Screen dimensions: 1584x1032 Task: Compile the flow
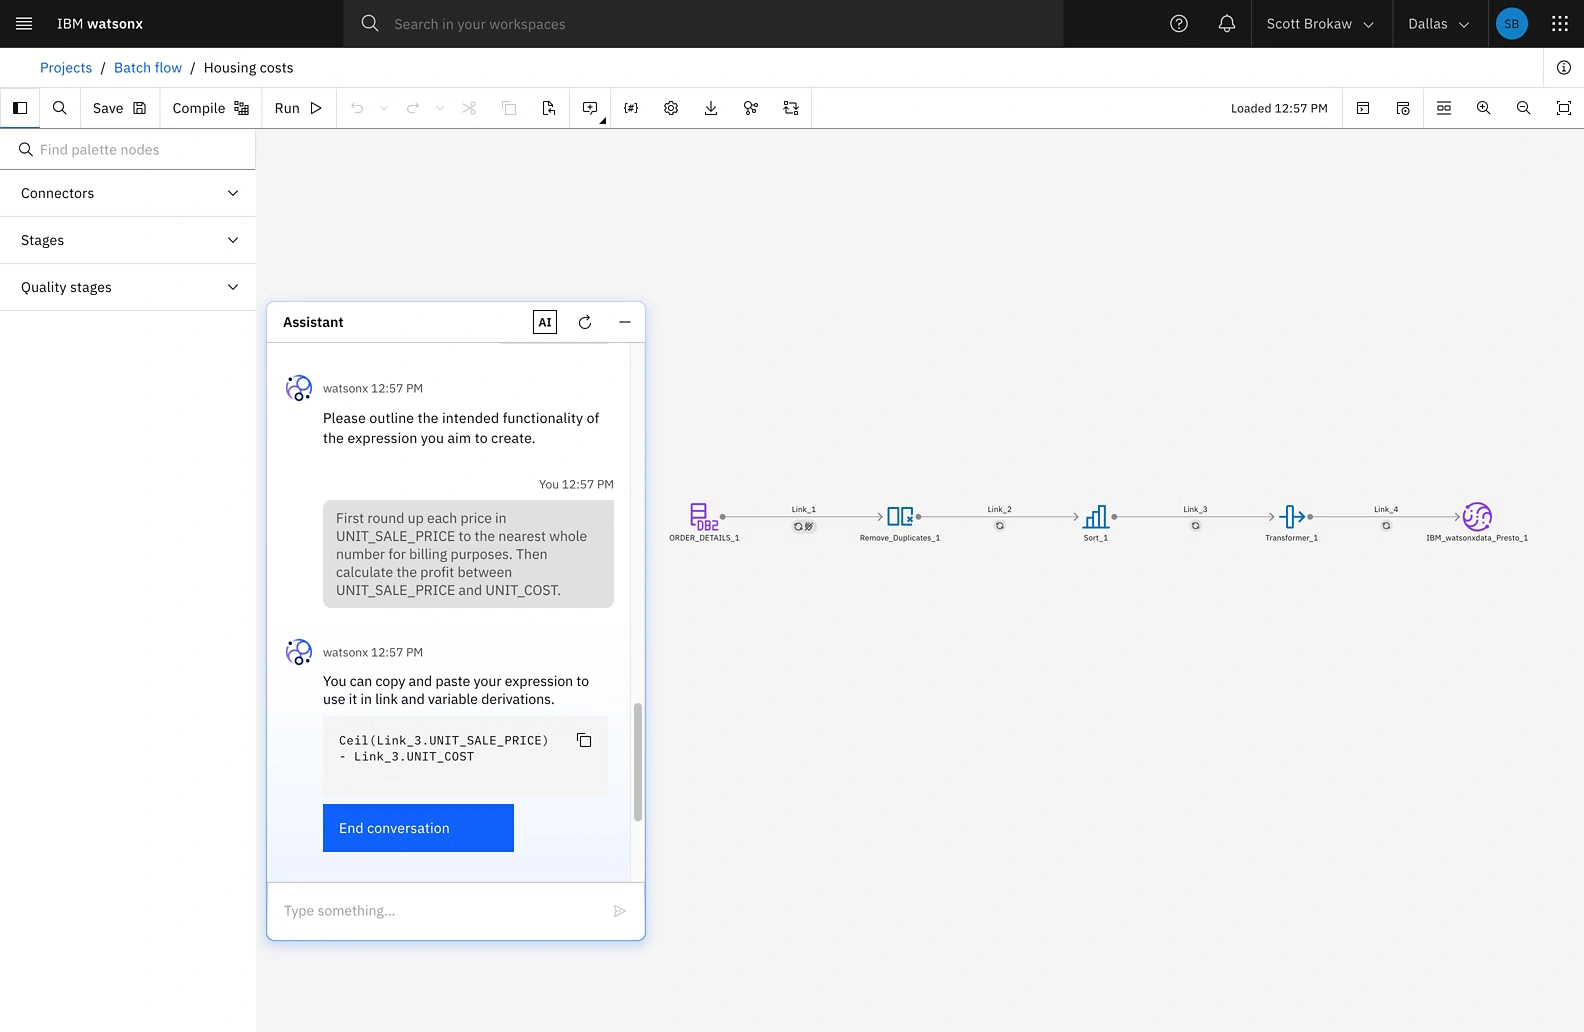pyautogui.click(x=210, y=108)
